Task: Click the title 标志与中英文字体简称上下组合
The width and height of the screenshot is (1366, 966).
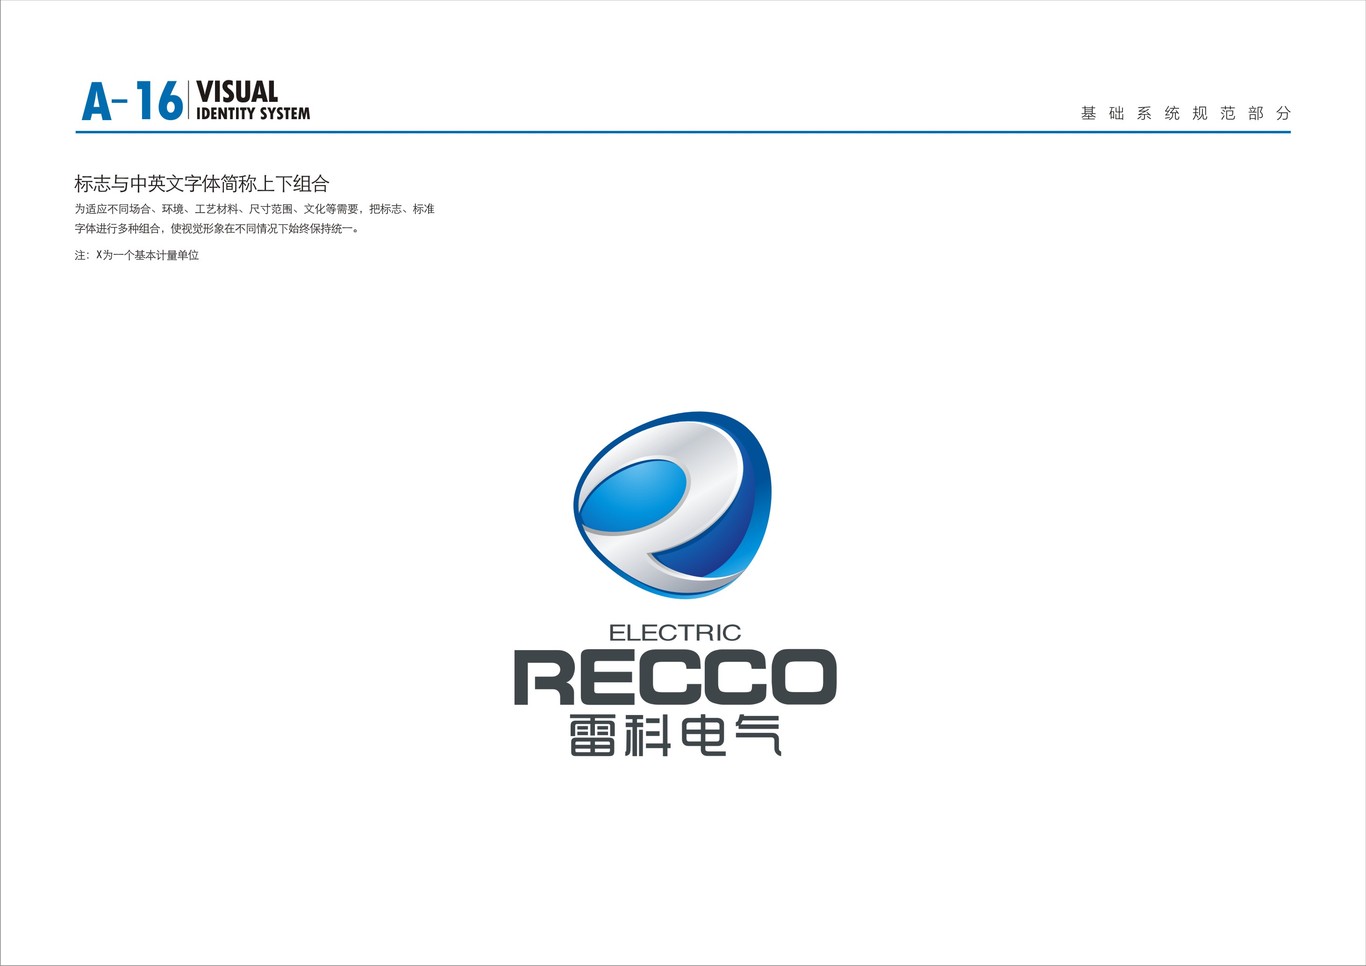Action: click(x=202, y=184)
